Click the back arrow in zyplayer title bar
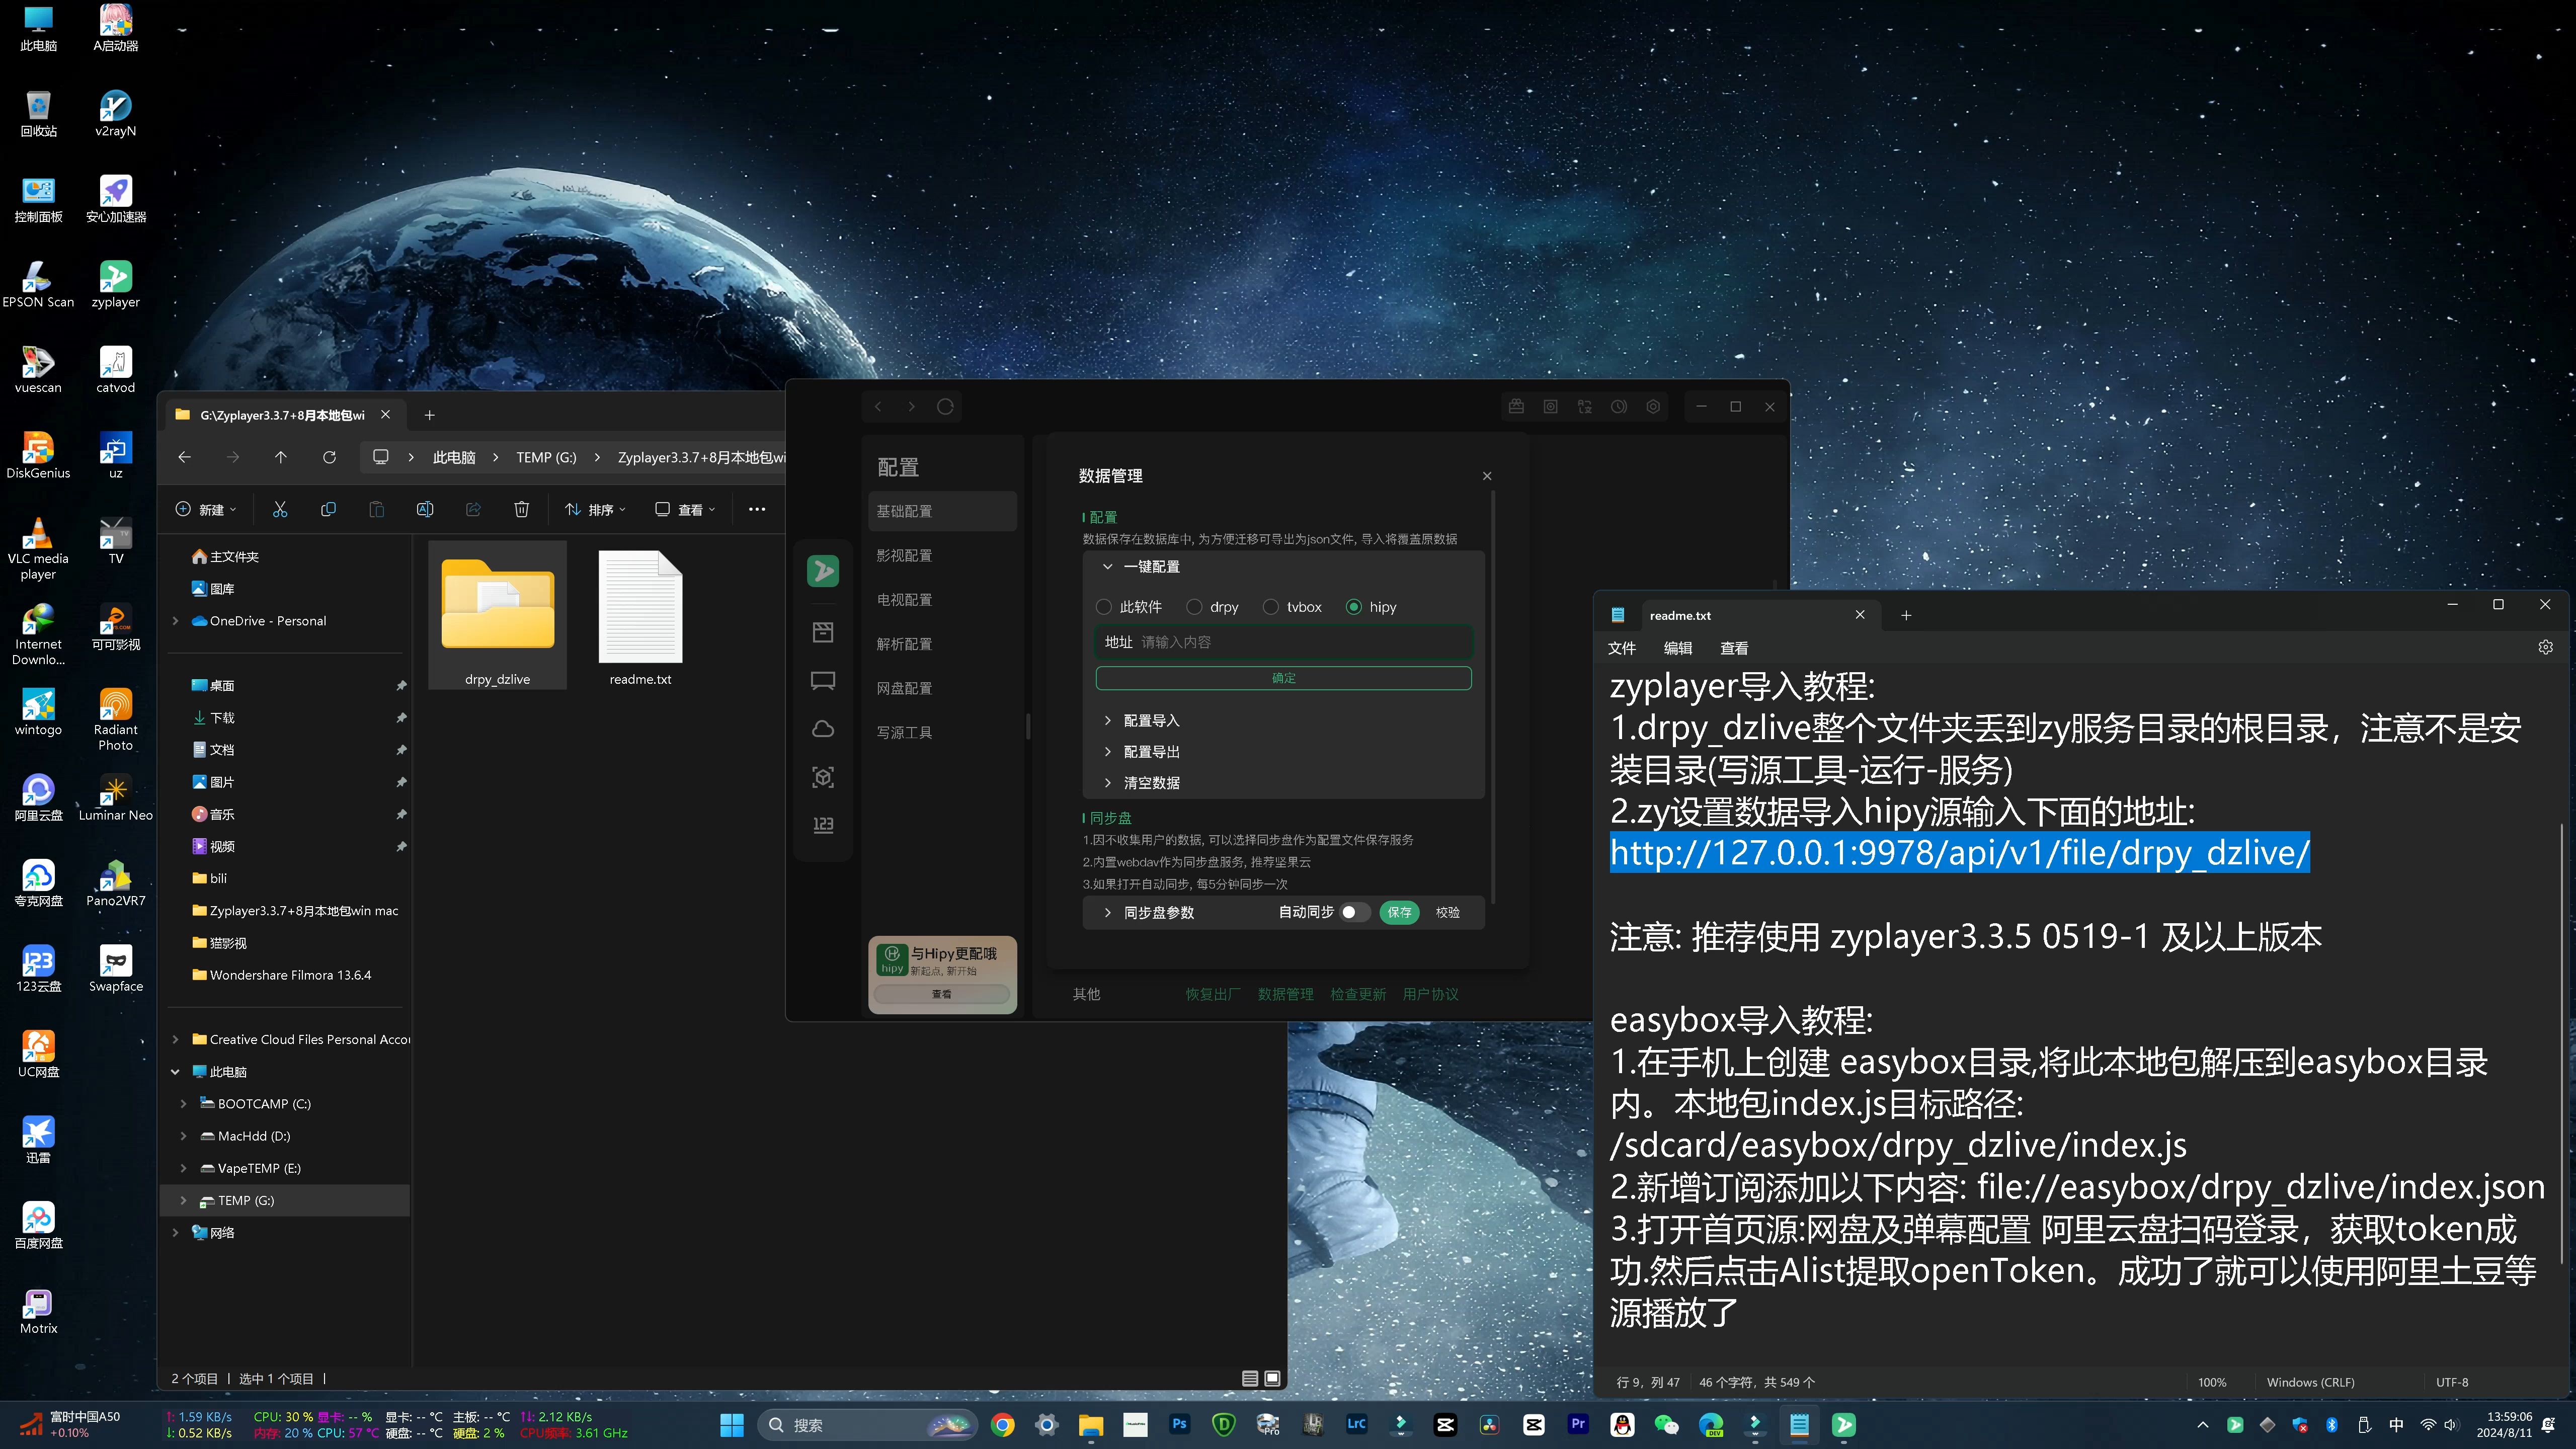Image resolution: width=2576 pixels, height=1449 pixels. point(878,407)
